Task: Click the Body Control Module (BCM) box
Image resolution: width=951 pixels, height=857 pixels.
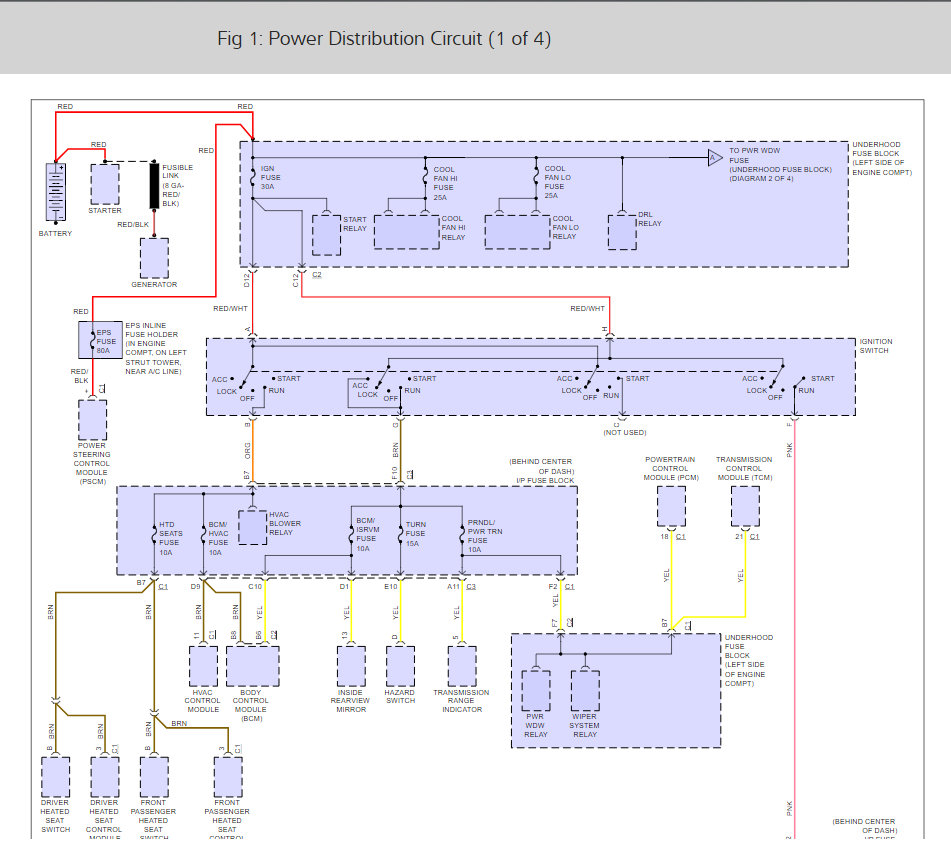Action: 252,666
